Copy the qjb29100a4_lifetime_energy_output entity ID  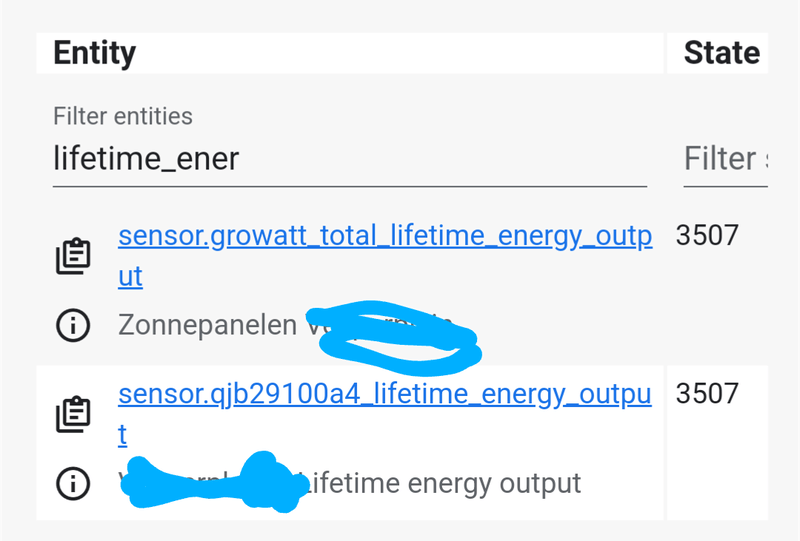pyautogui.click(x=73, y=414)
